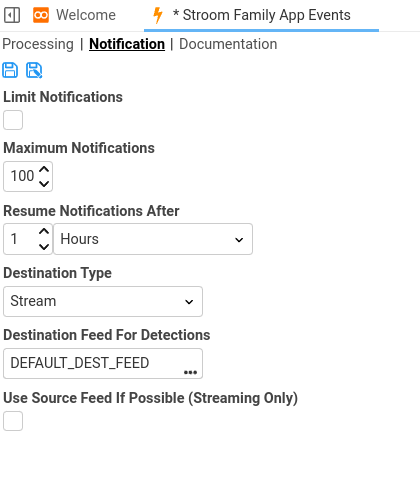This screenshot has height=480, width=420.
Task: Click the Save icon
Action: [x=10, y=70]
